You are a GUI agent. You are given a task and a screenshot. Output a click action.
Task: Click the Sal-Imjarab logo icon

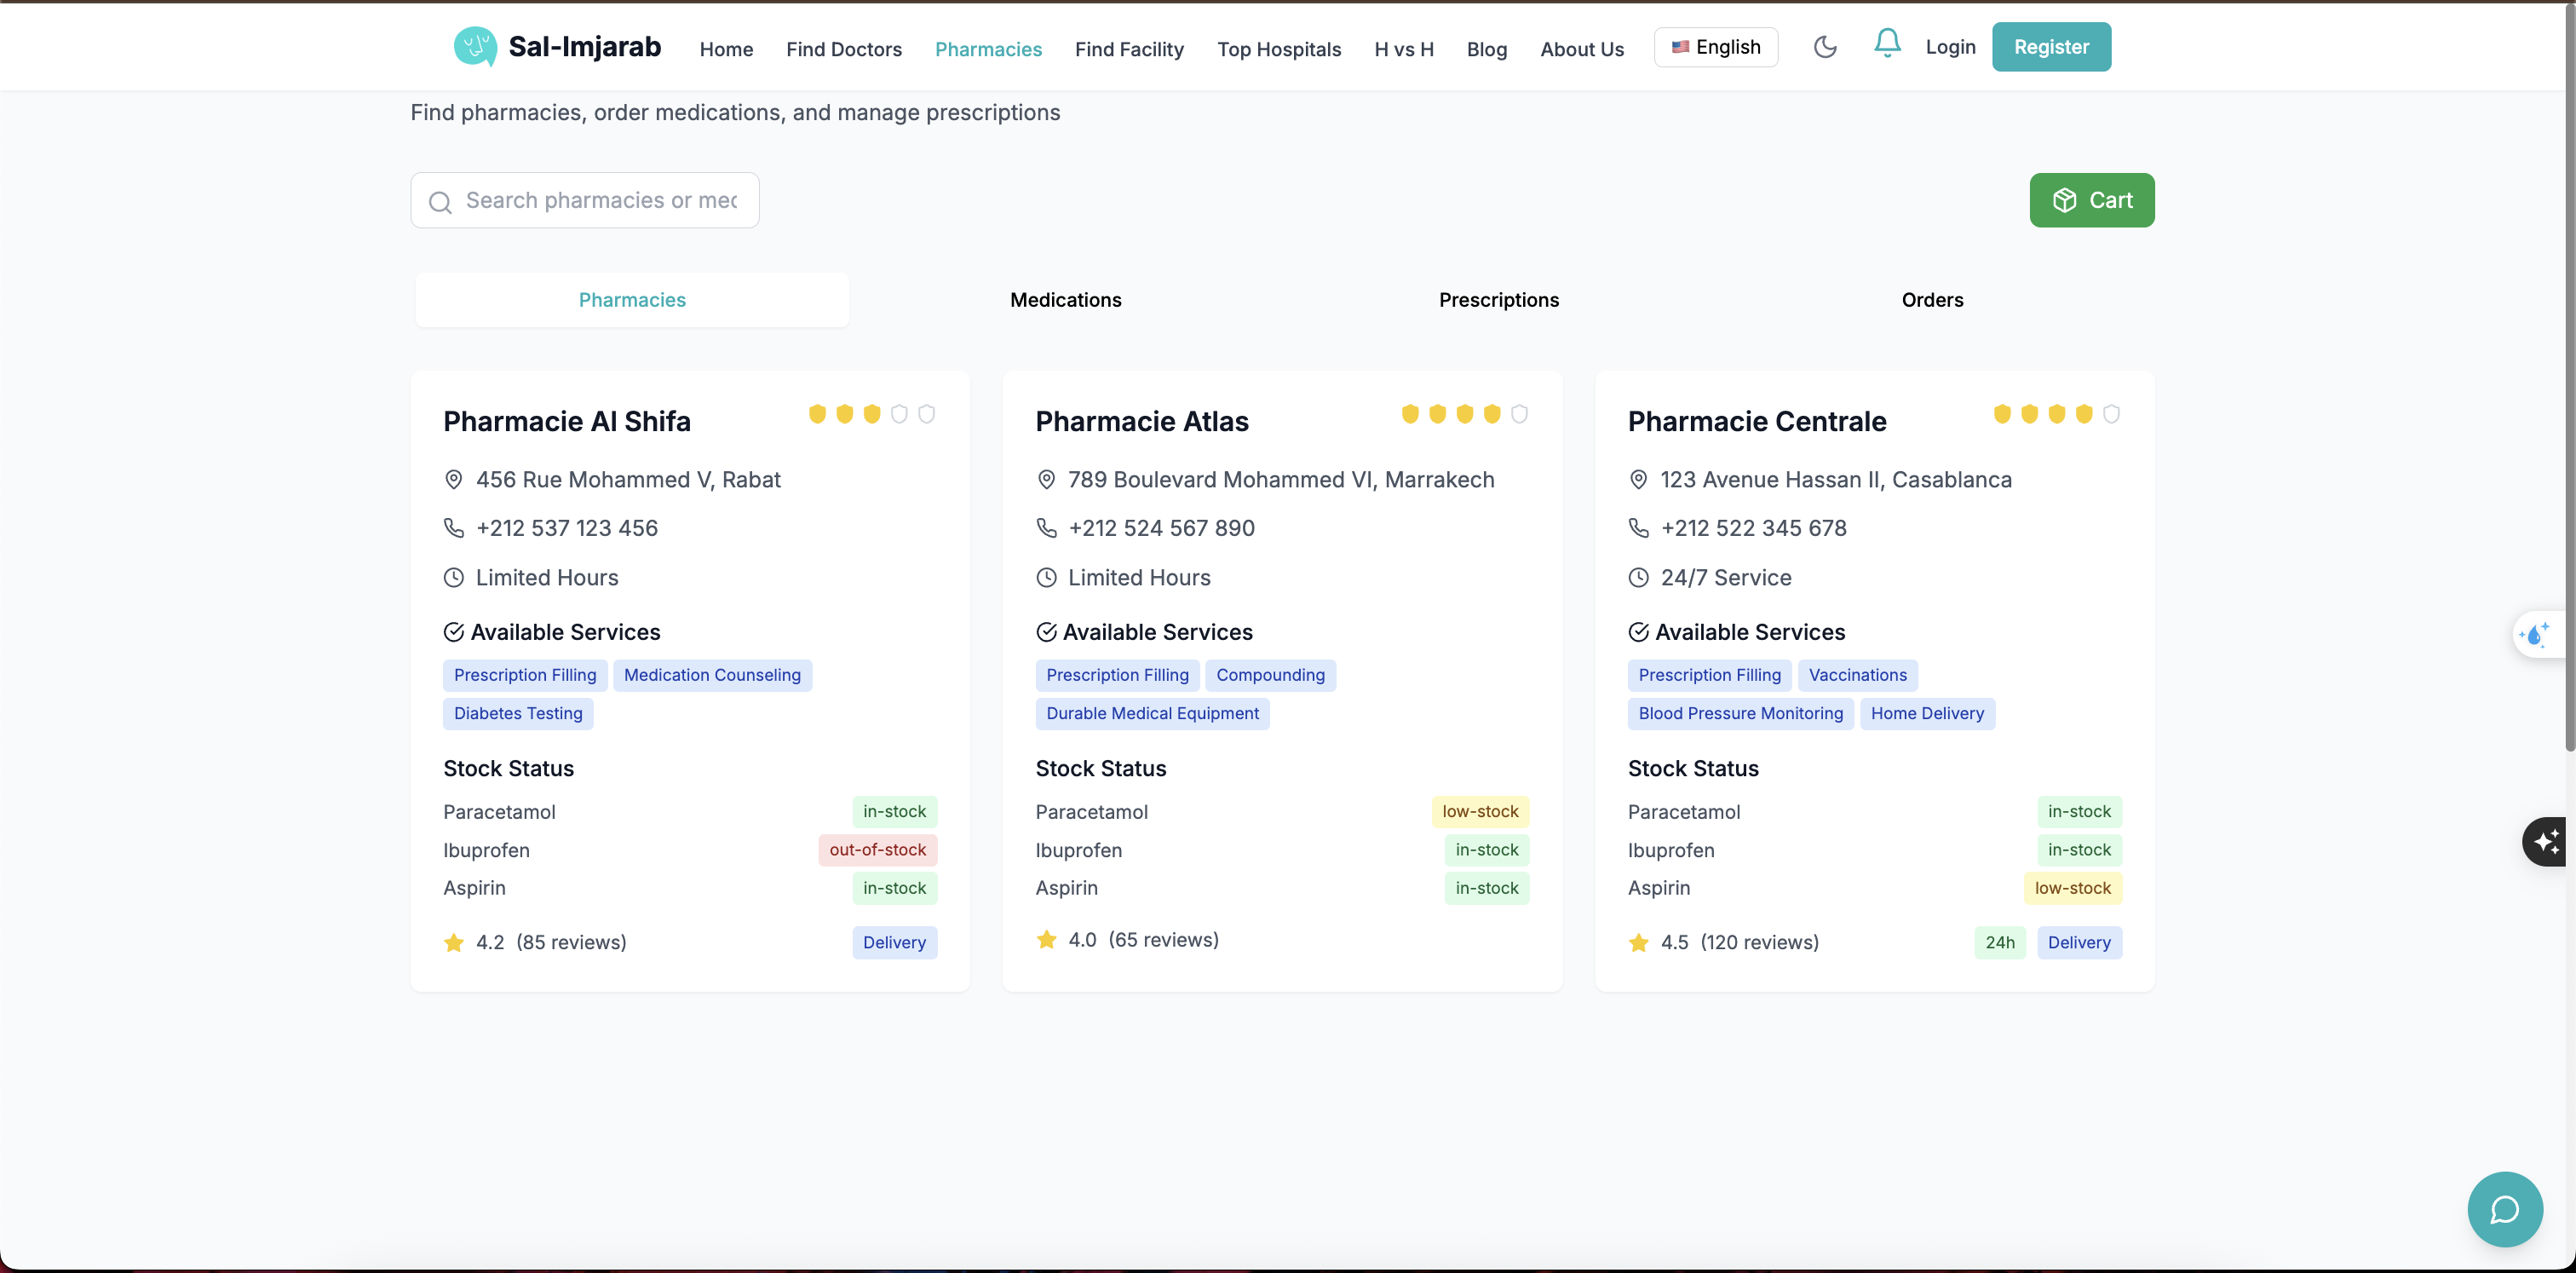click(475, 46)
